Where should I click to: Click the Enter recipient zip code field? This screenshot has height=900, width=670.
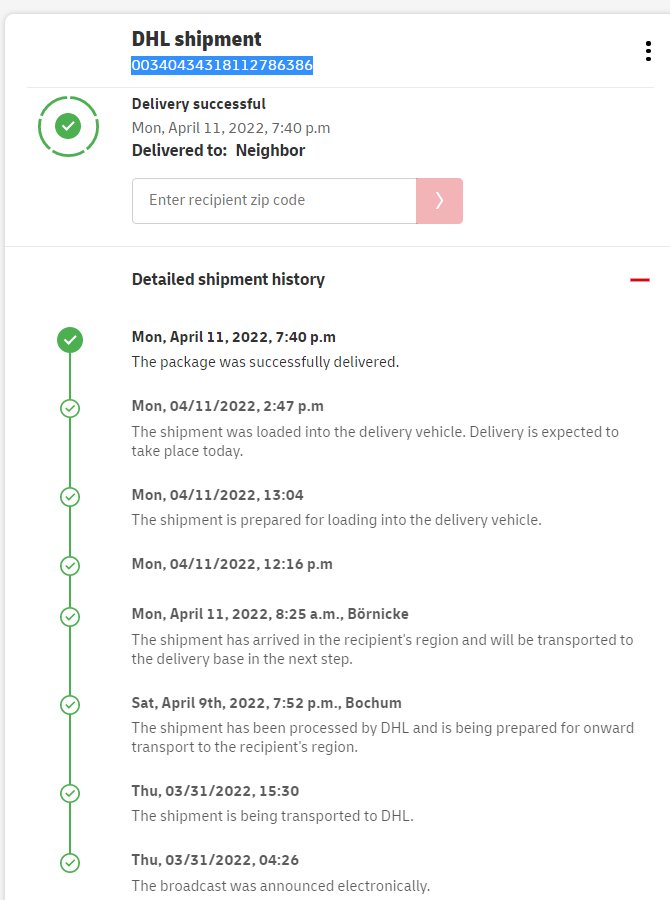coord(274,200)
